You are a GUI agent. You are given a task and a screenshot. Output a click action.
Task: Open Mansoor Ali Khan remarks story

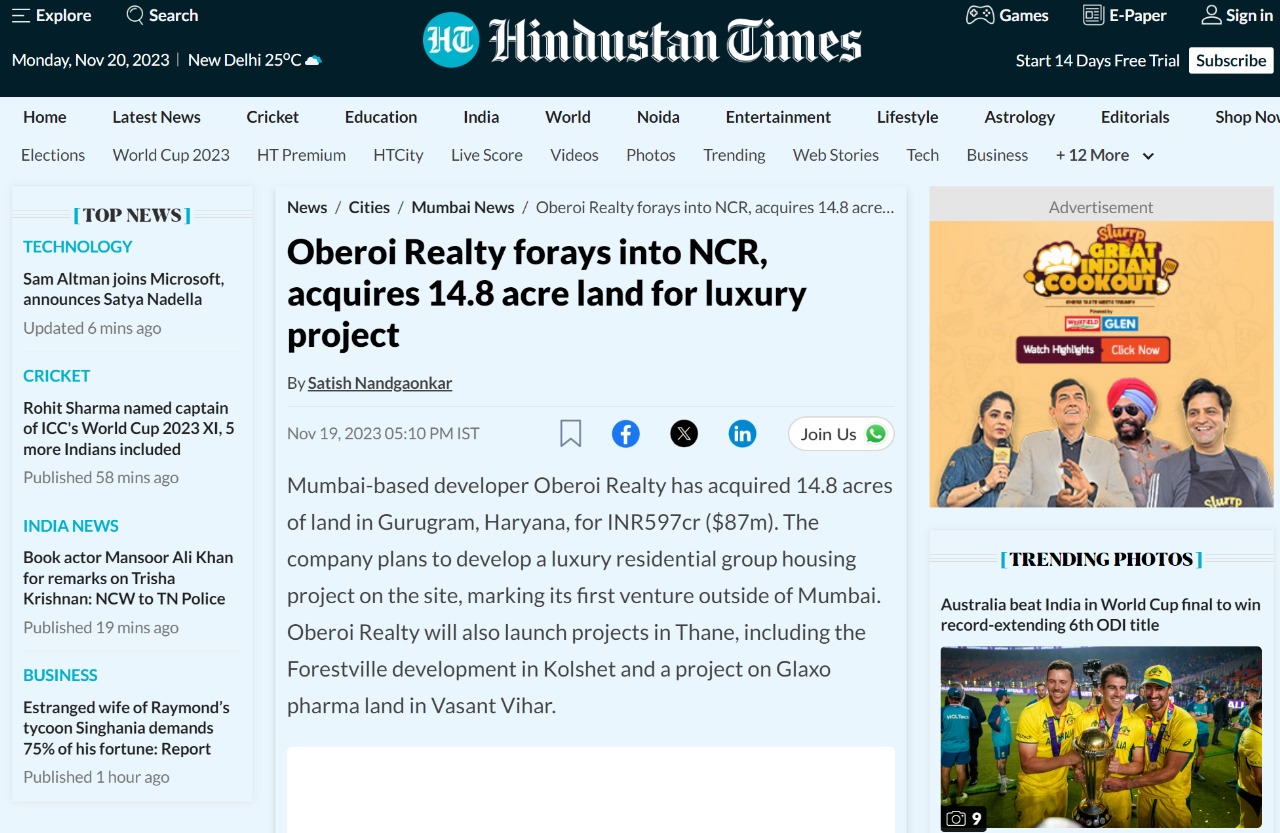pyautogui.click(x=128, y=578)
